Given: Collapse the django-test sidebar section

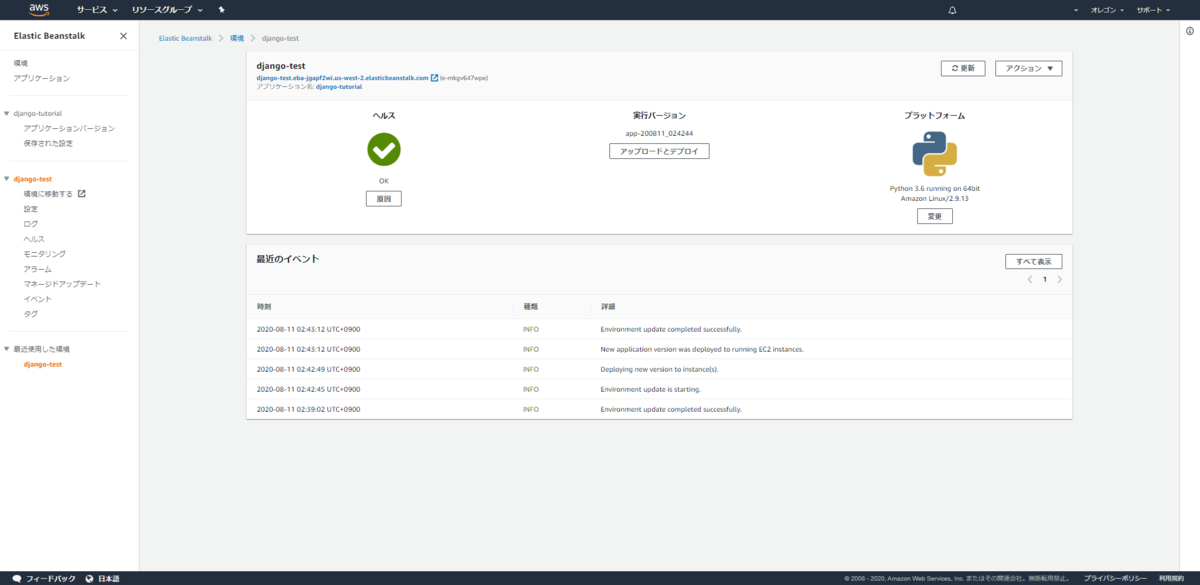Looking at the screenshot, I should click(x=7, y=179).
